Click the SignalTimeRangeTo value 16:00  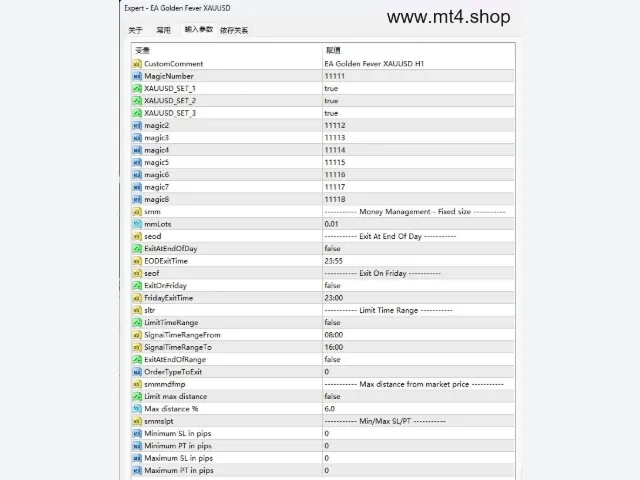tap(333, 347)
